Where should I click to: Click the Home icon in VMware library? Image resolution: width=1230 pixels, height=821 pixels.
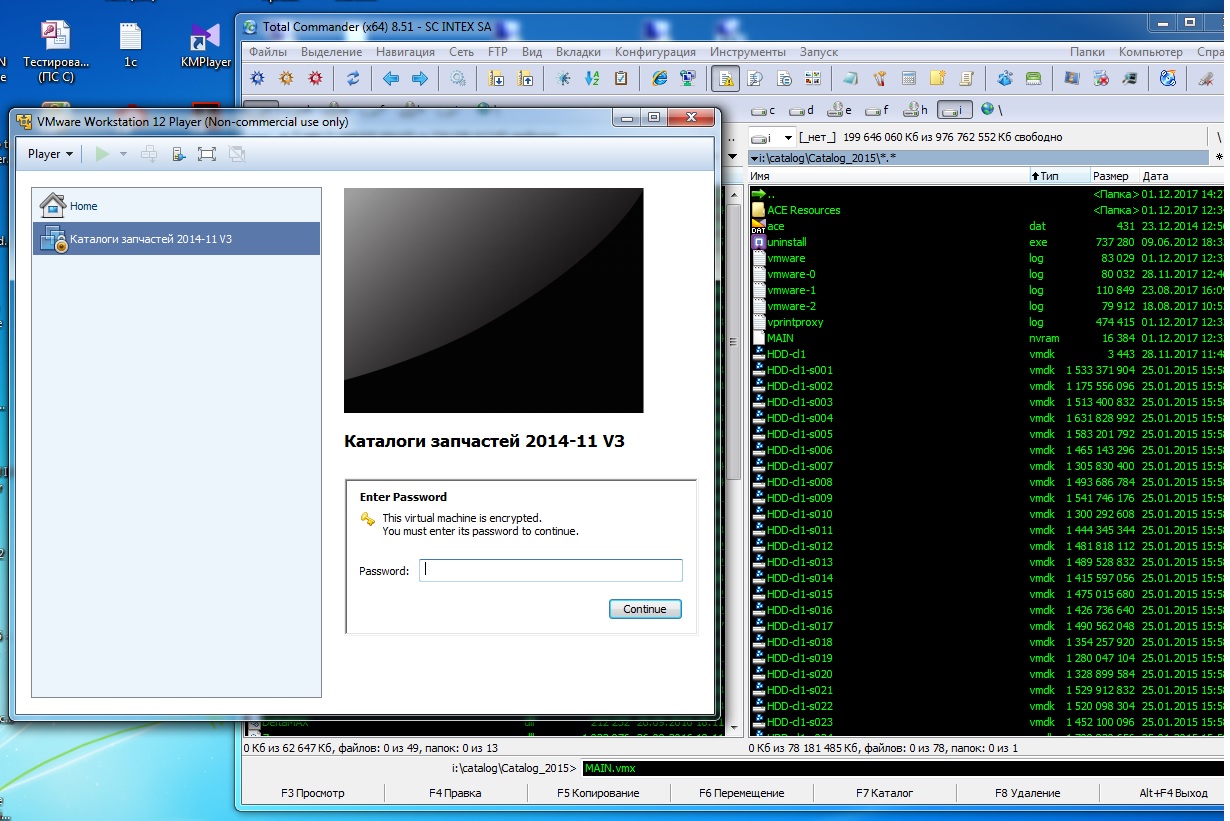click(x=52, y=206)
